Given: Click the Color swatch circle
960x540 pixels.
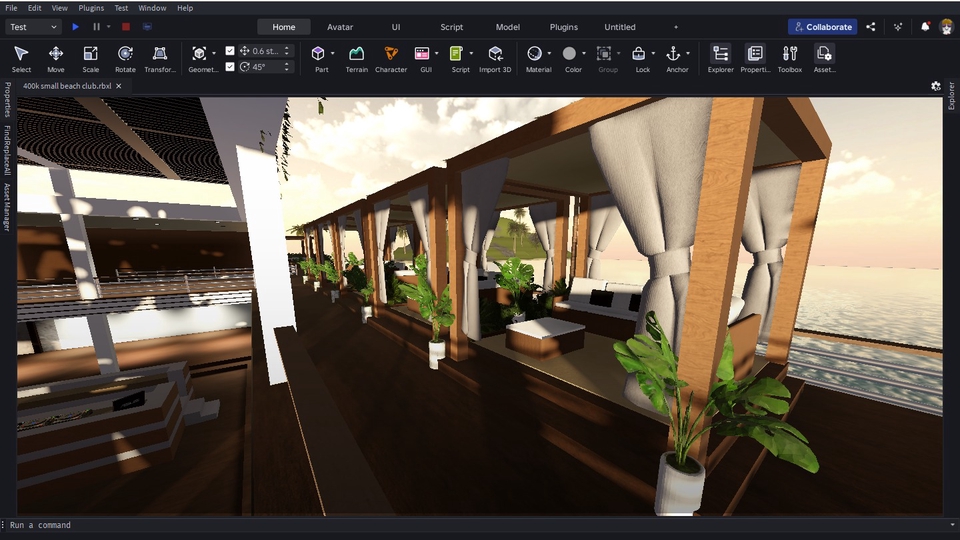Looking at the screenshot, I should click(x=569, y=54).
